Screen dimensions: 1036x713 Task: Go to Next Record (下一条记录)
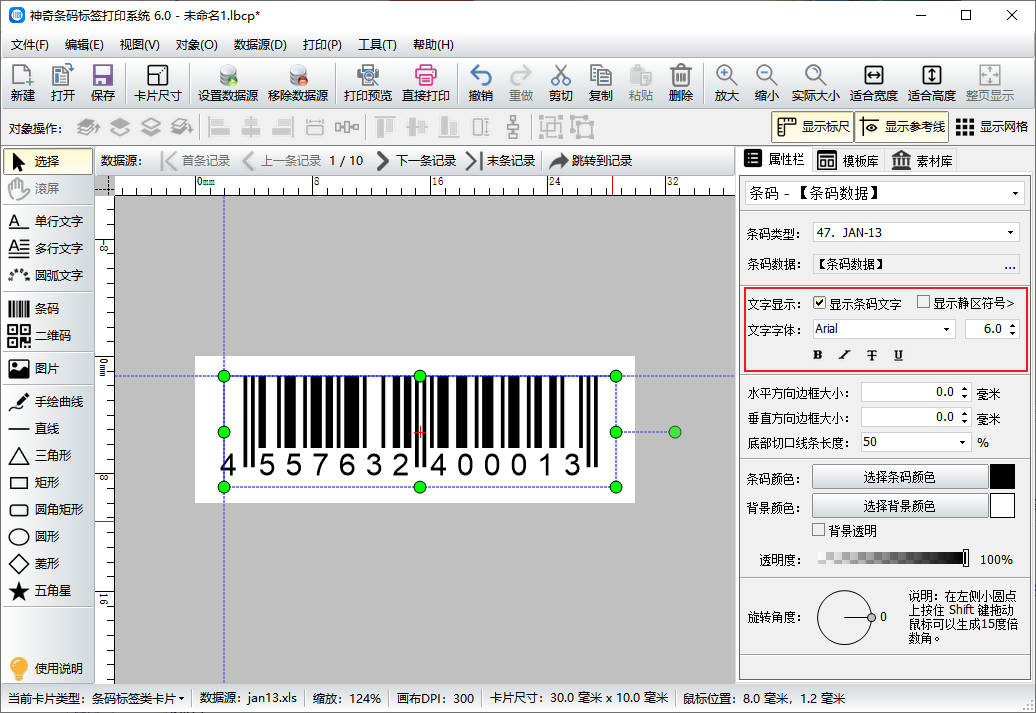click(417, 161)
